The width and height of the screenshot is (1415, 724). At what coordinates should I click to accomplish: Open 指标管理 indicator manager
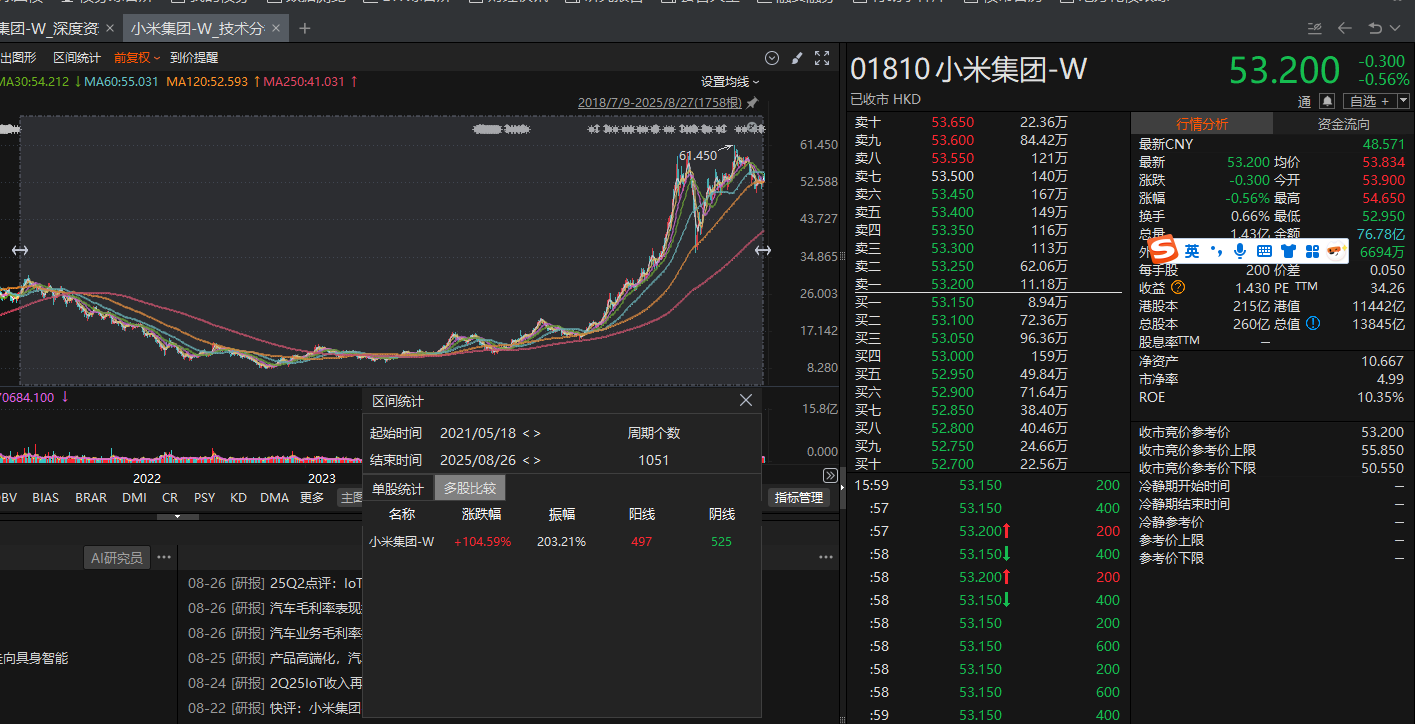[x=798, y=497]
